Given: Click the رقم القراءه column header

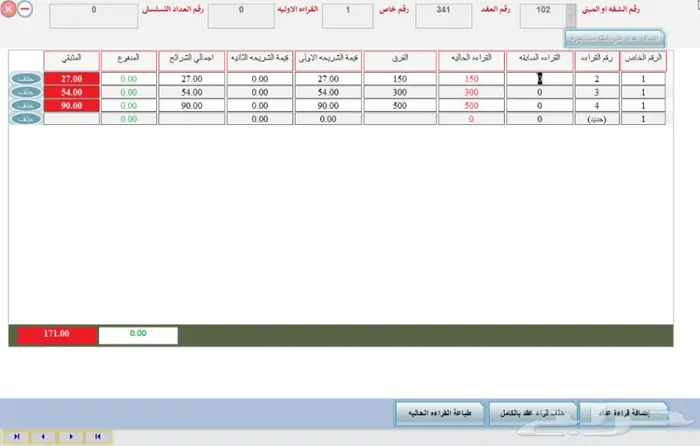Looking at the screenshot, I should tap(597, 61).
